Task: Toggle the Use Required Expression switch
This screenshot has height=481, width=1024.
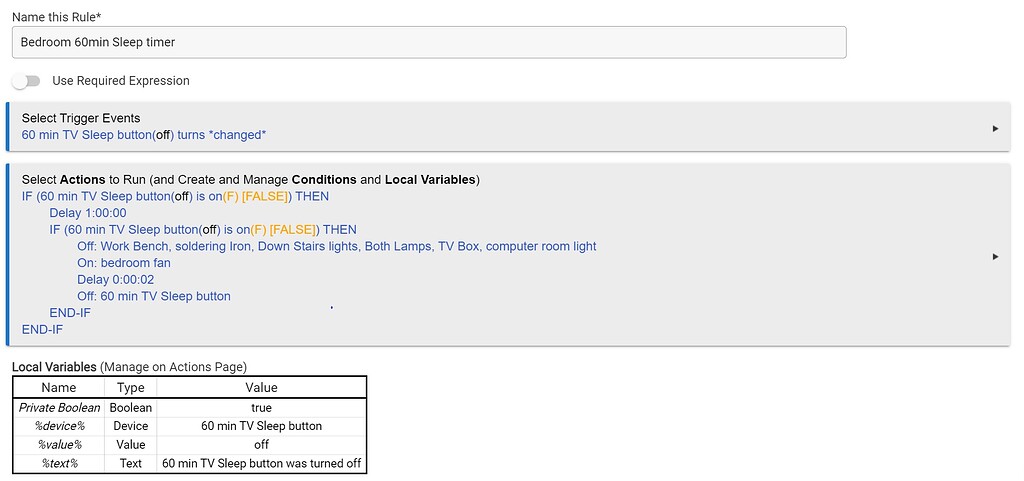Action: pos(26,81)
